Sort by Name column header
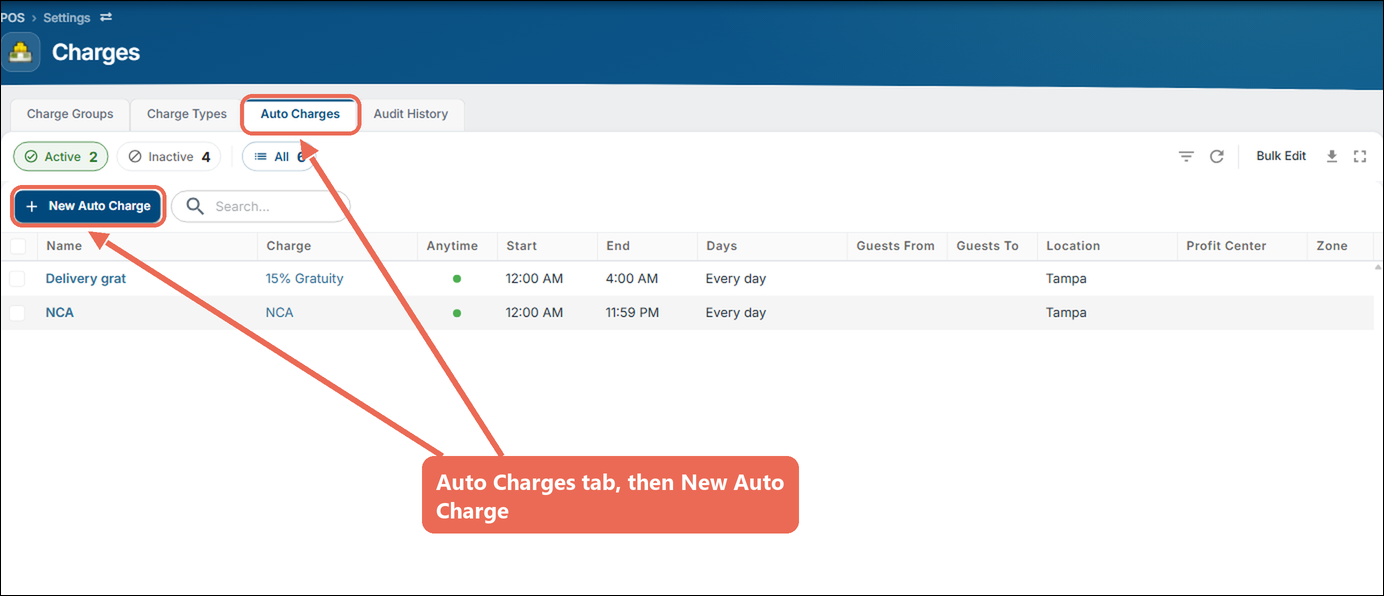Viewport: 1384px width, 596px height. tap(64, 246)
